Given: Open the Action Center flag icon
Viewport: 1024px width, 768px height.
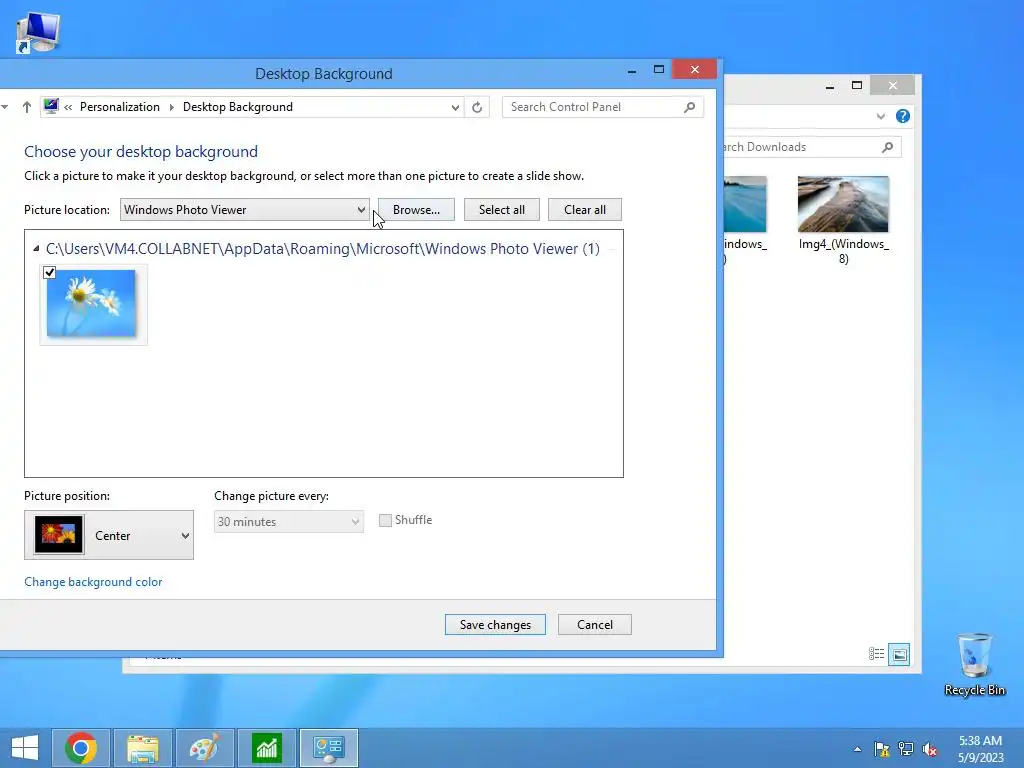Looking at the screenshot, I should pos(882,749).
